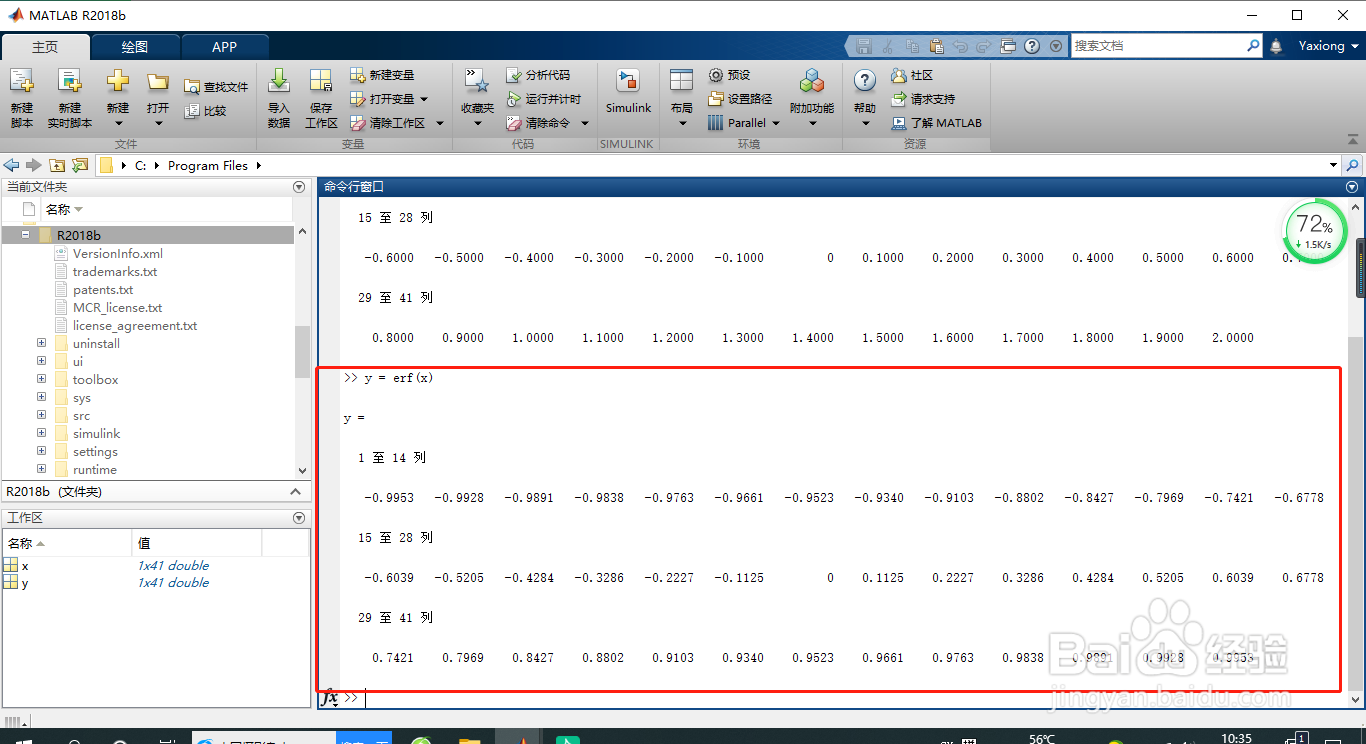
Task: Expand the uninstall folder
Action: [41, 343]
